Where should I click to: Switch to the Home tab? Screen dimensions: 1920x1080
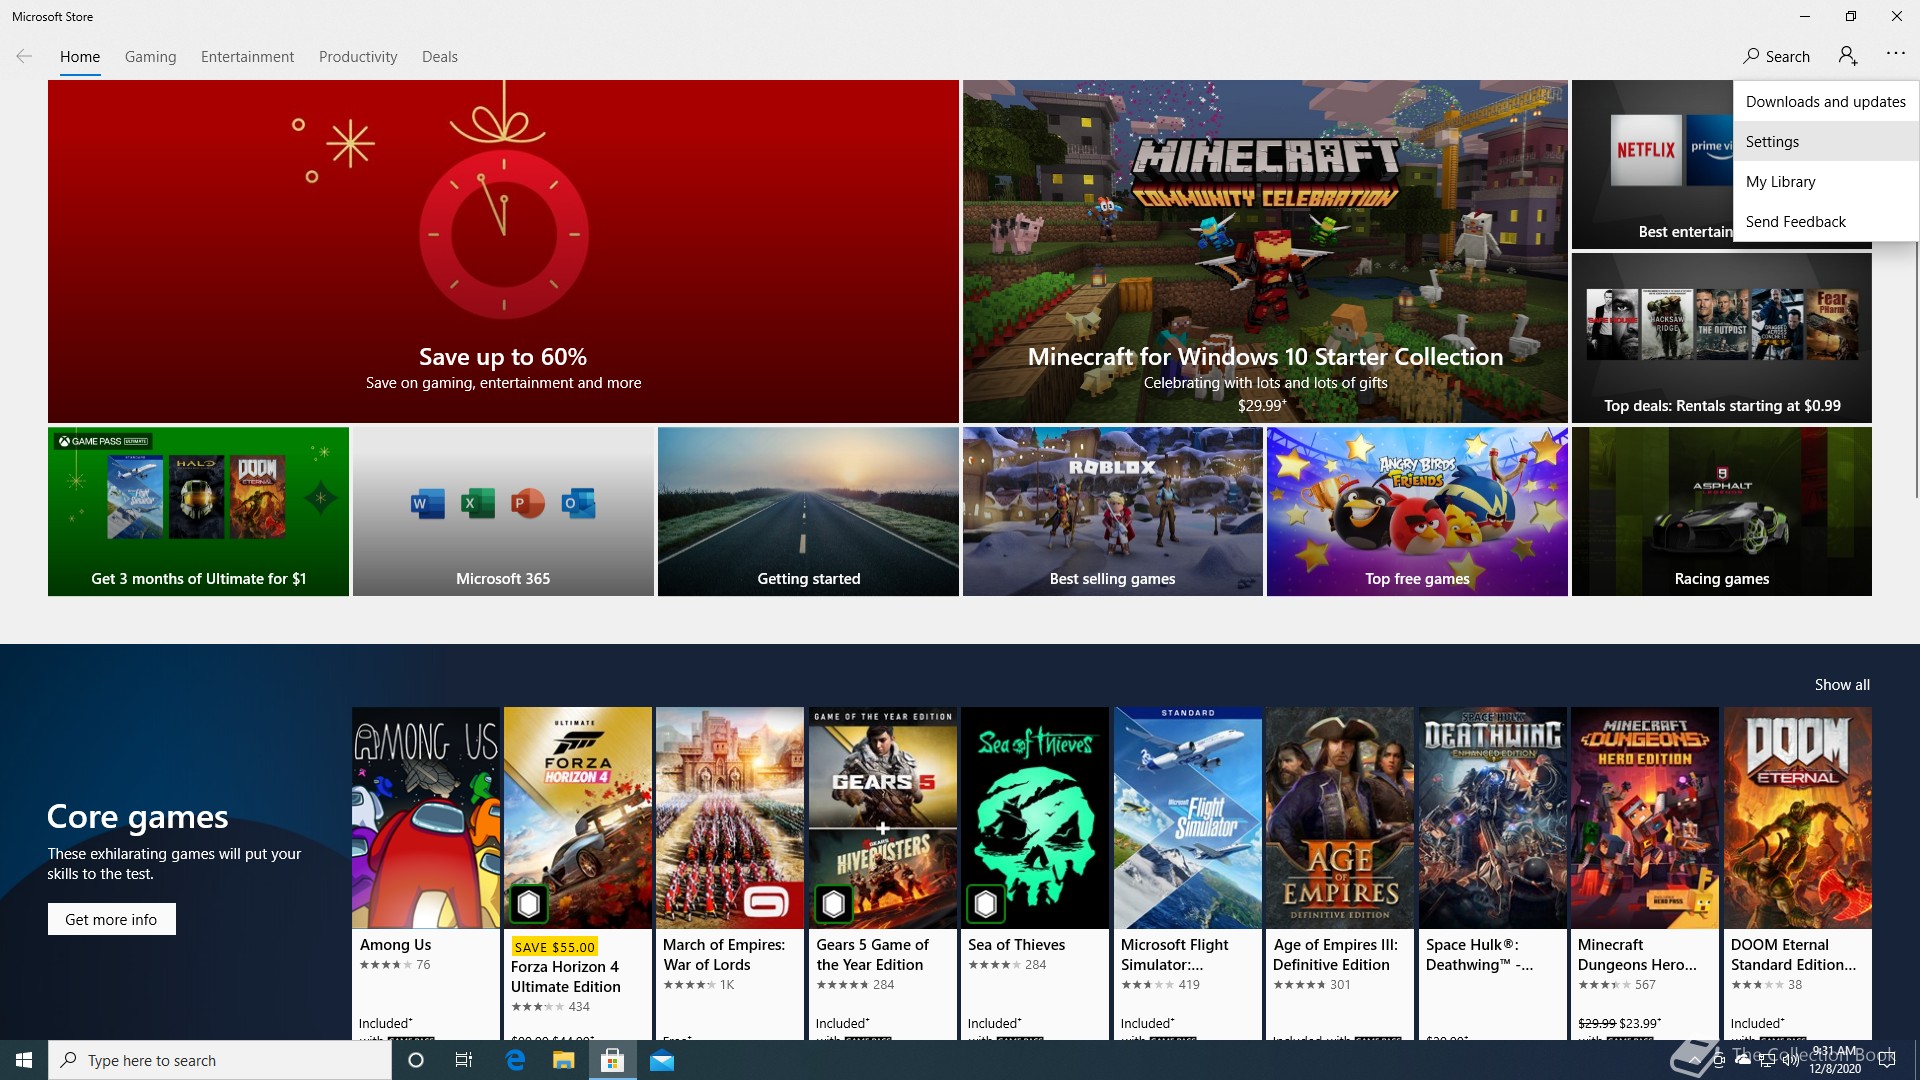point(80,57)
